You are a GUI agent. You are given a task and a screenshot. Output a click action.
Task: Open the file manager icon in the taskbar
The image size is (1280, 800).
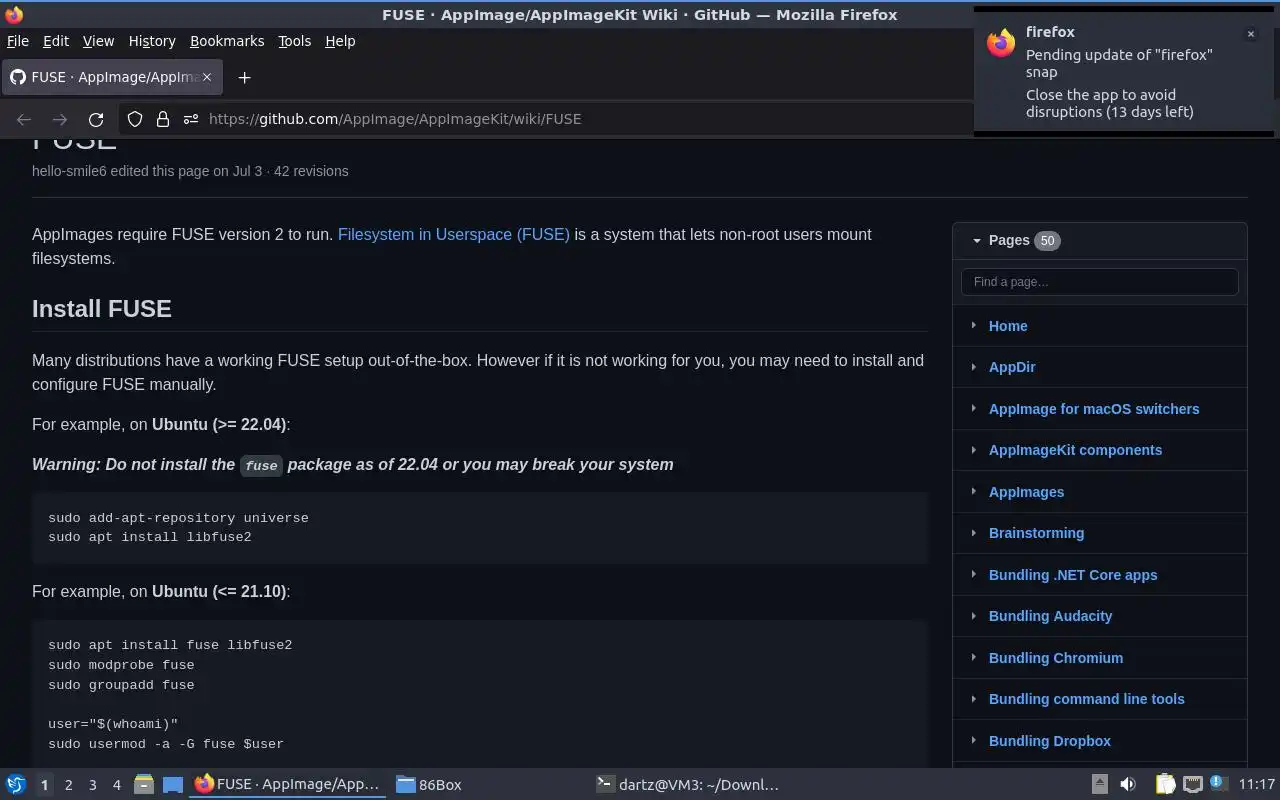143,785
